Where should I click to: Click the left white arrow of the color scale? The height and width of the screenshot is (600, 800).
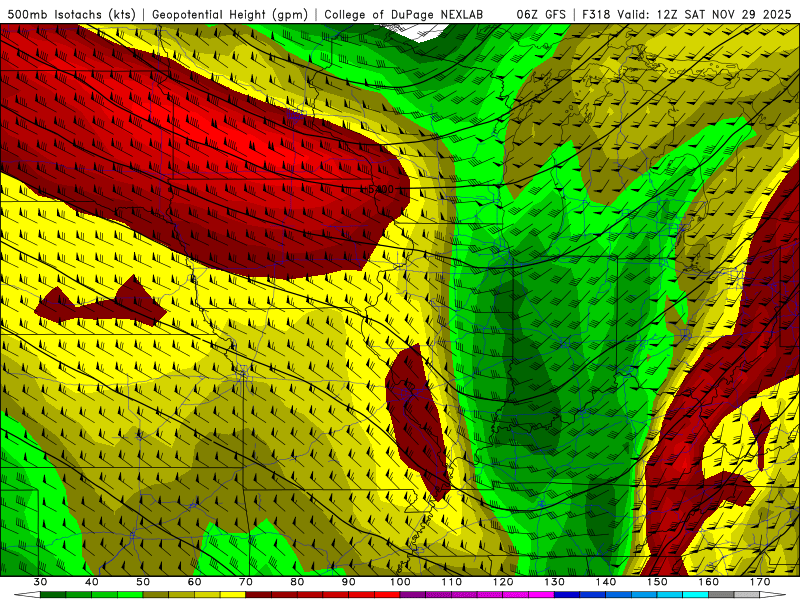coord(27,595)
